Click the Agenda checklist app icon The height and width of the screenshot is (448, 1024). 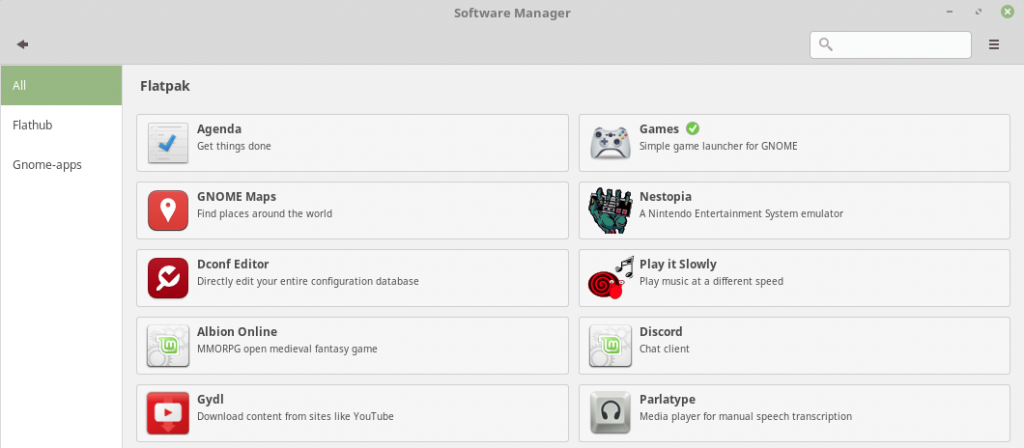[x=168, y=143]
